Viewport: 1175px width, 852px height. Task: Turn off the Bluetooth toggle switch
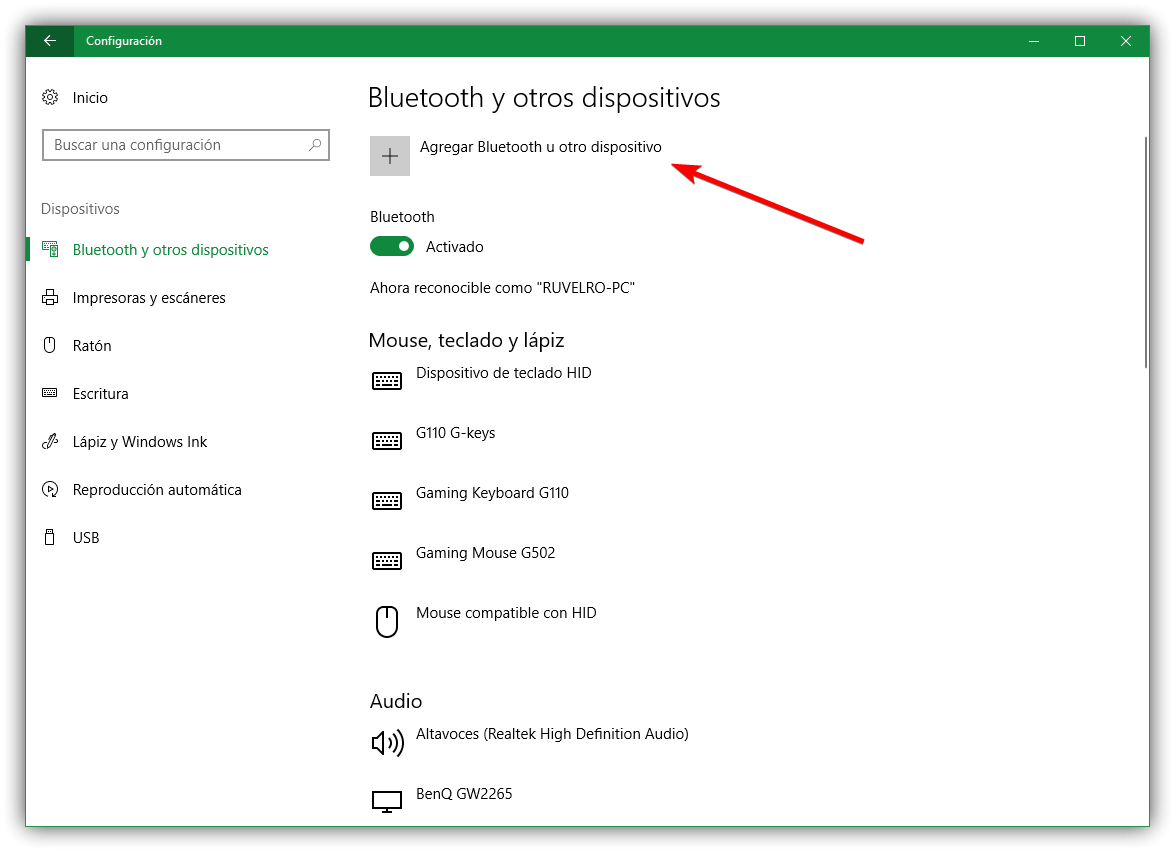click(392, 247)
